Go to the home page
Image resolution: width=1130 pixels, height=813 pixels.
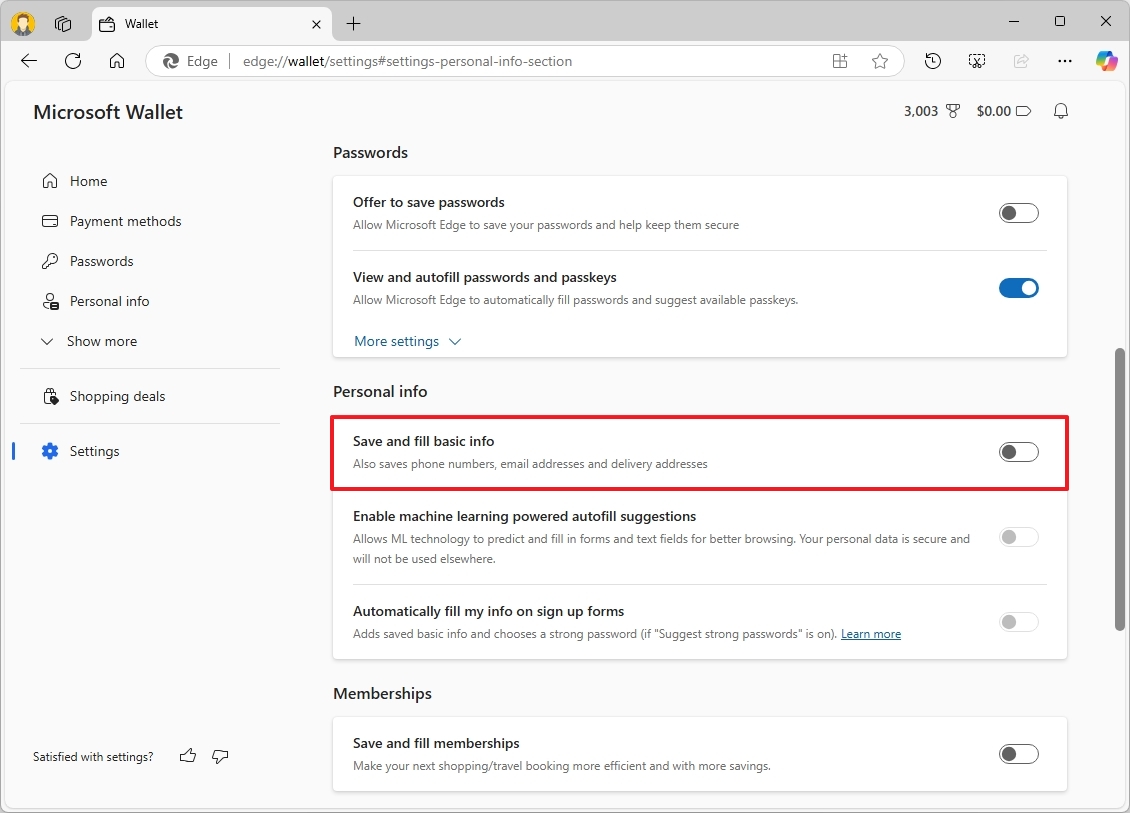[117, 61]
